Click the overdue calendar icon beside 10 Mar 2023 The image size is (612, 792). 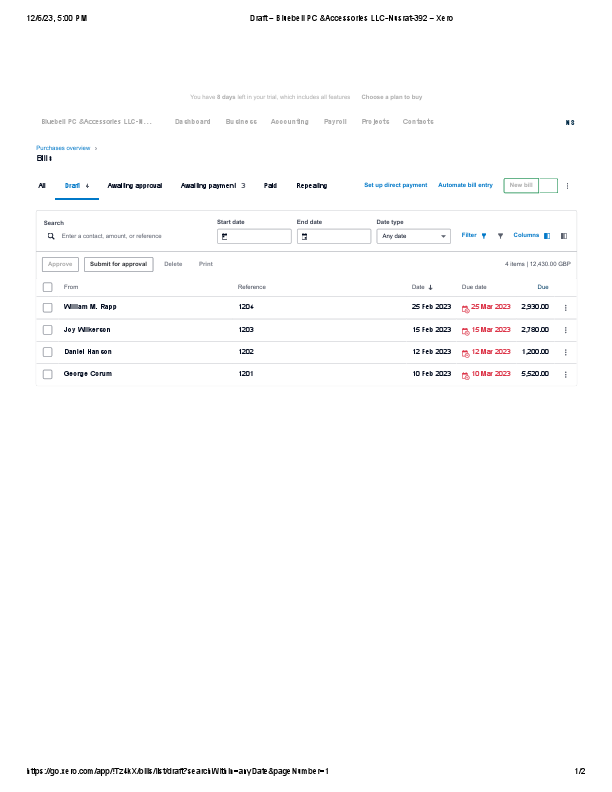click(466, 375)
